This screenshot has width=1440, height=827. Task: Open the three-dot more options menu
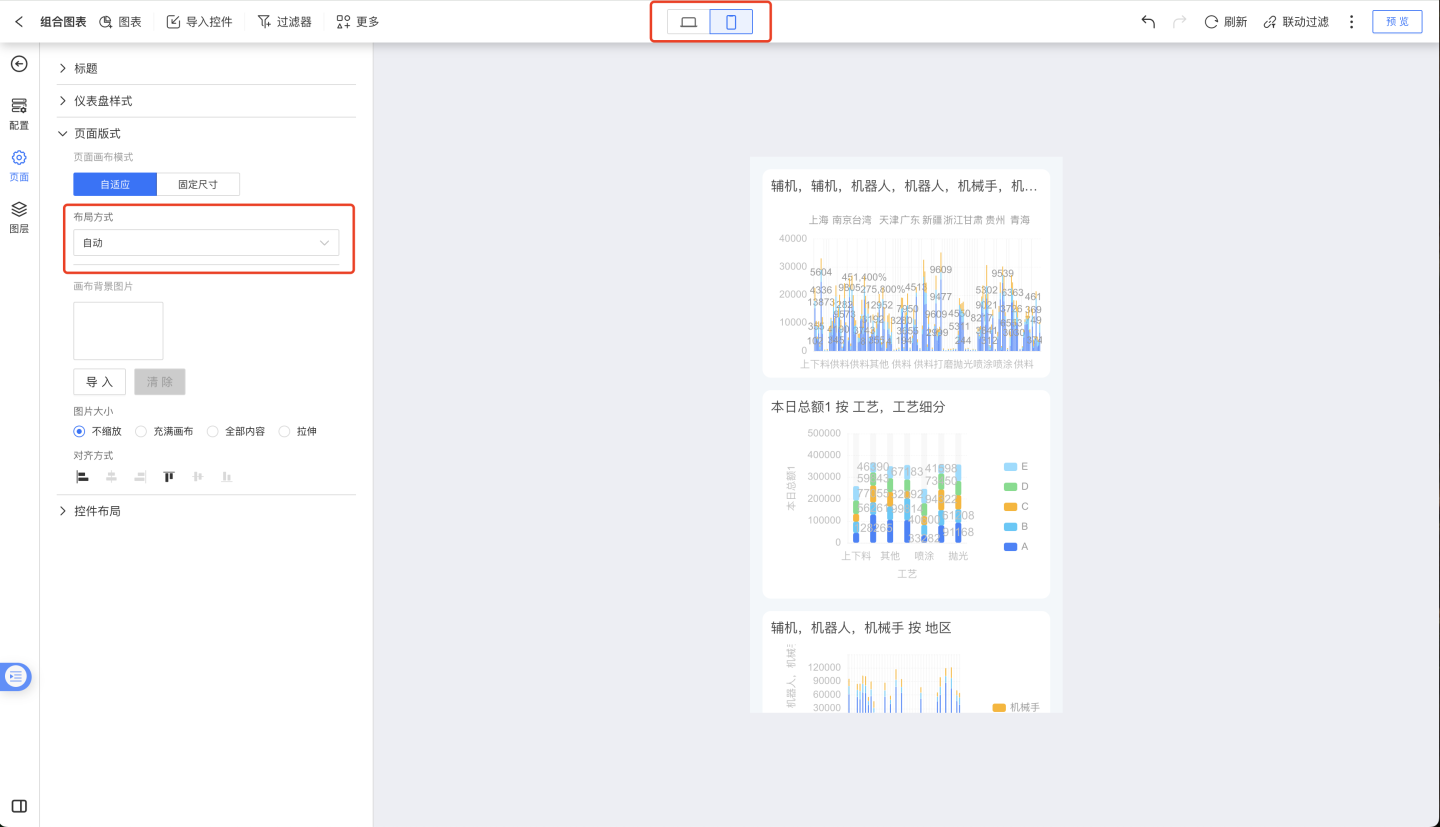[x=1352, y=22]
